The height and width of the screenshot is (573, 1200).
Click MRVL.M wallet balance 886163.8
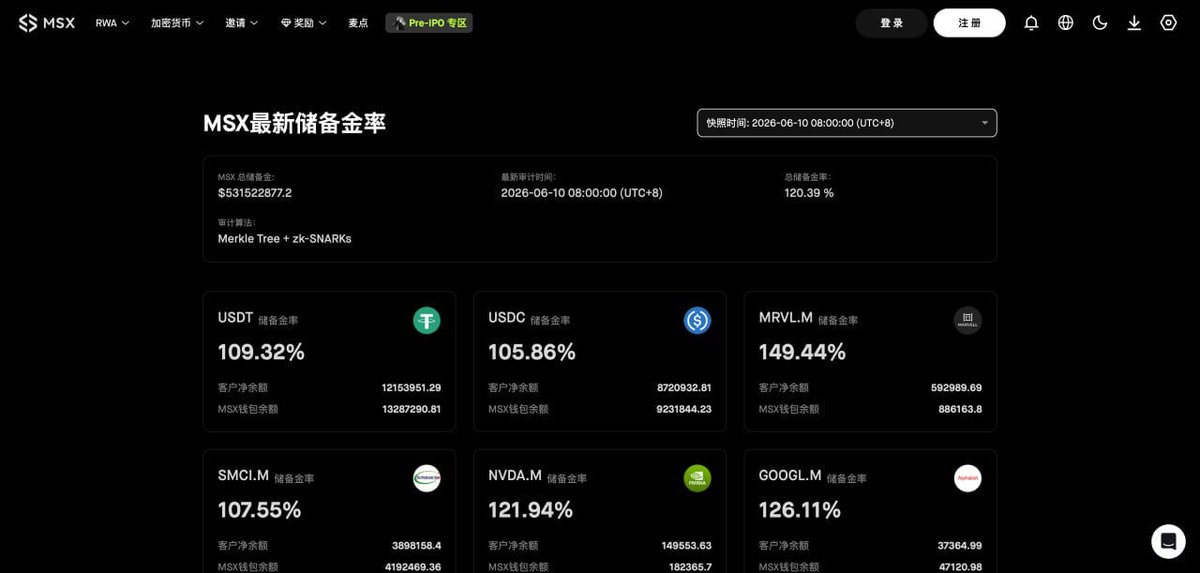[x=960, y=409]
